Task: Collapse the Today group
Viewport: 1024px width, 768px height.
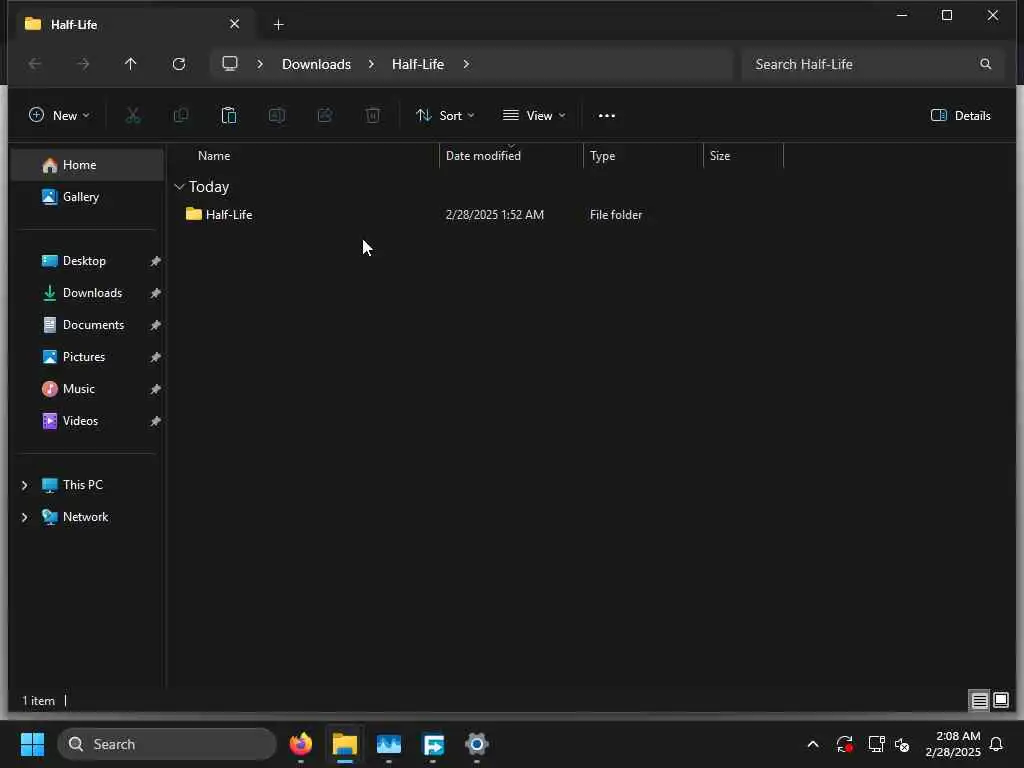Action: (180, 187)
